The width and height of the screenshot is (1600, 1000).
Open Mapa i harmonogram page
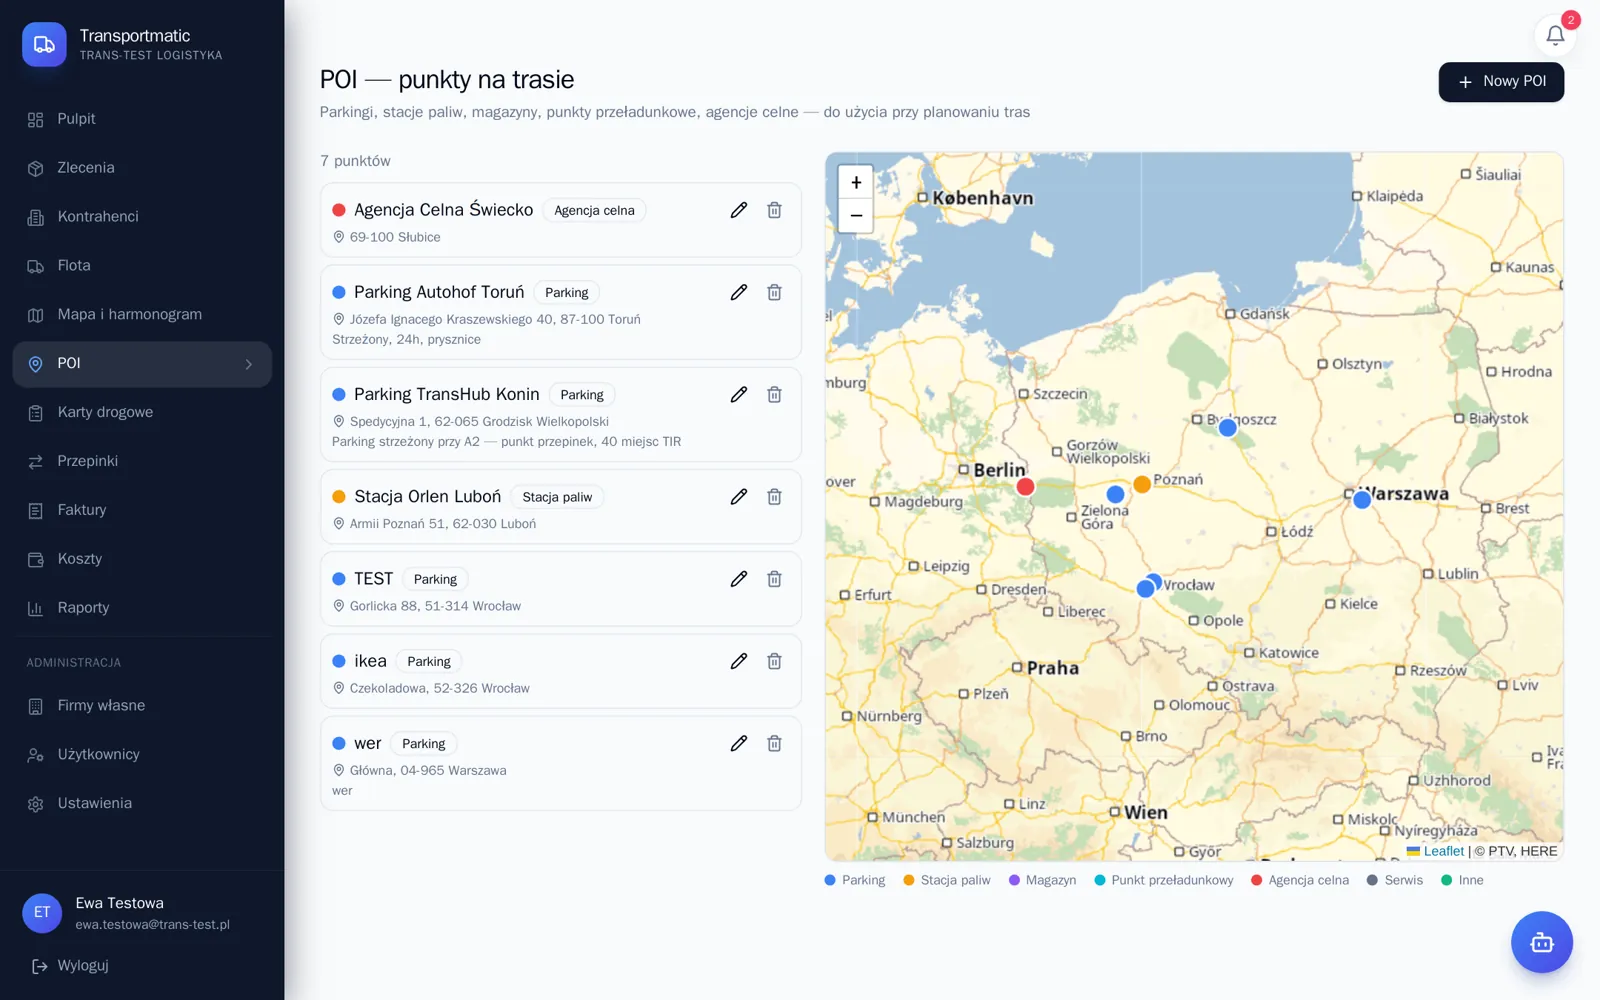(142, 315)
